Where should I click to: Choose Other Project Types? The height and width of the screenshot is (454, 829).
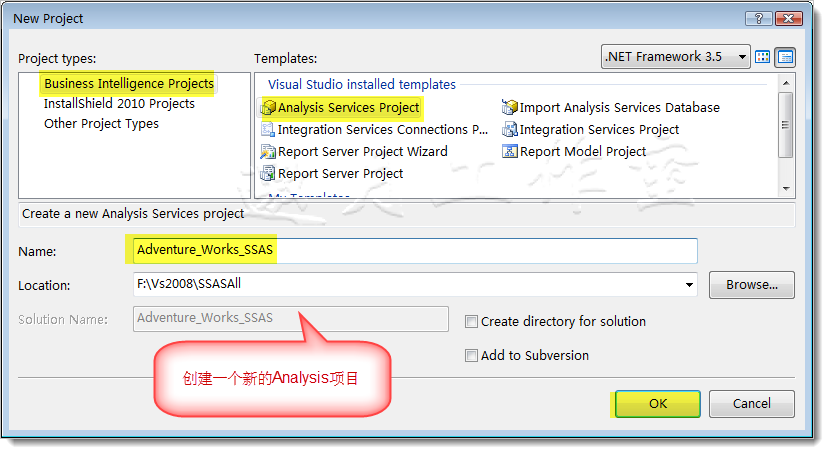[x=101, y=124]
